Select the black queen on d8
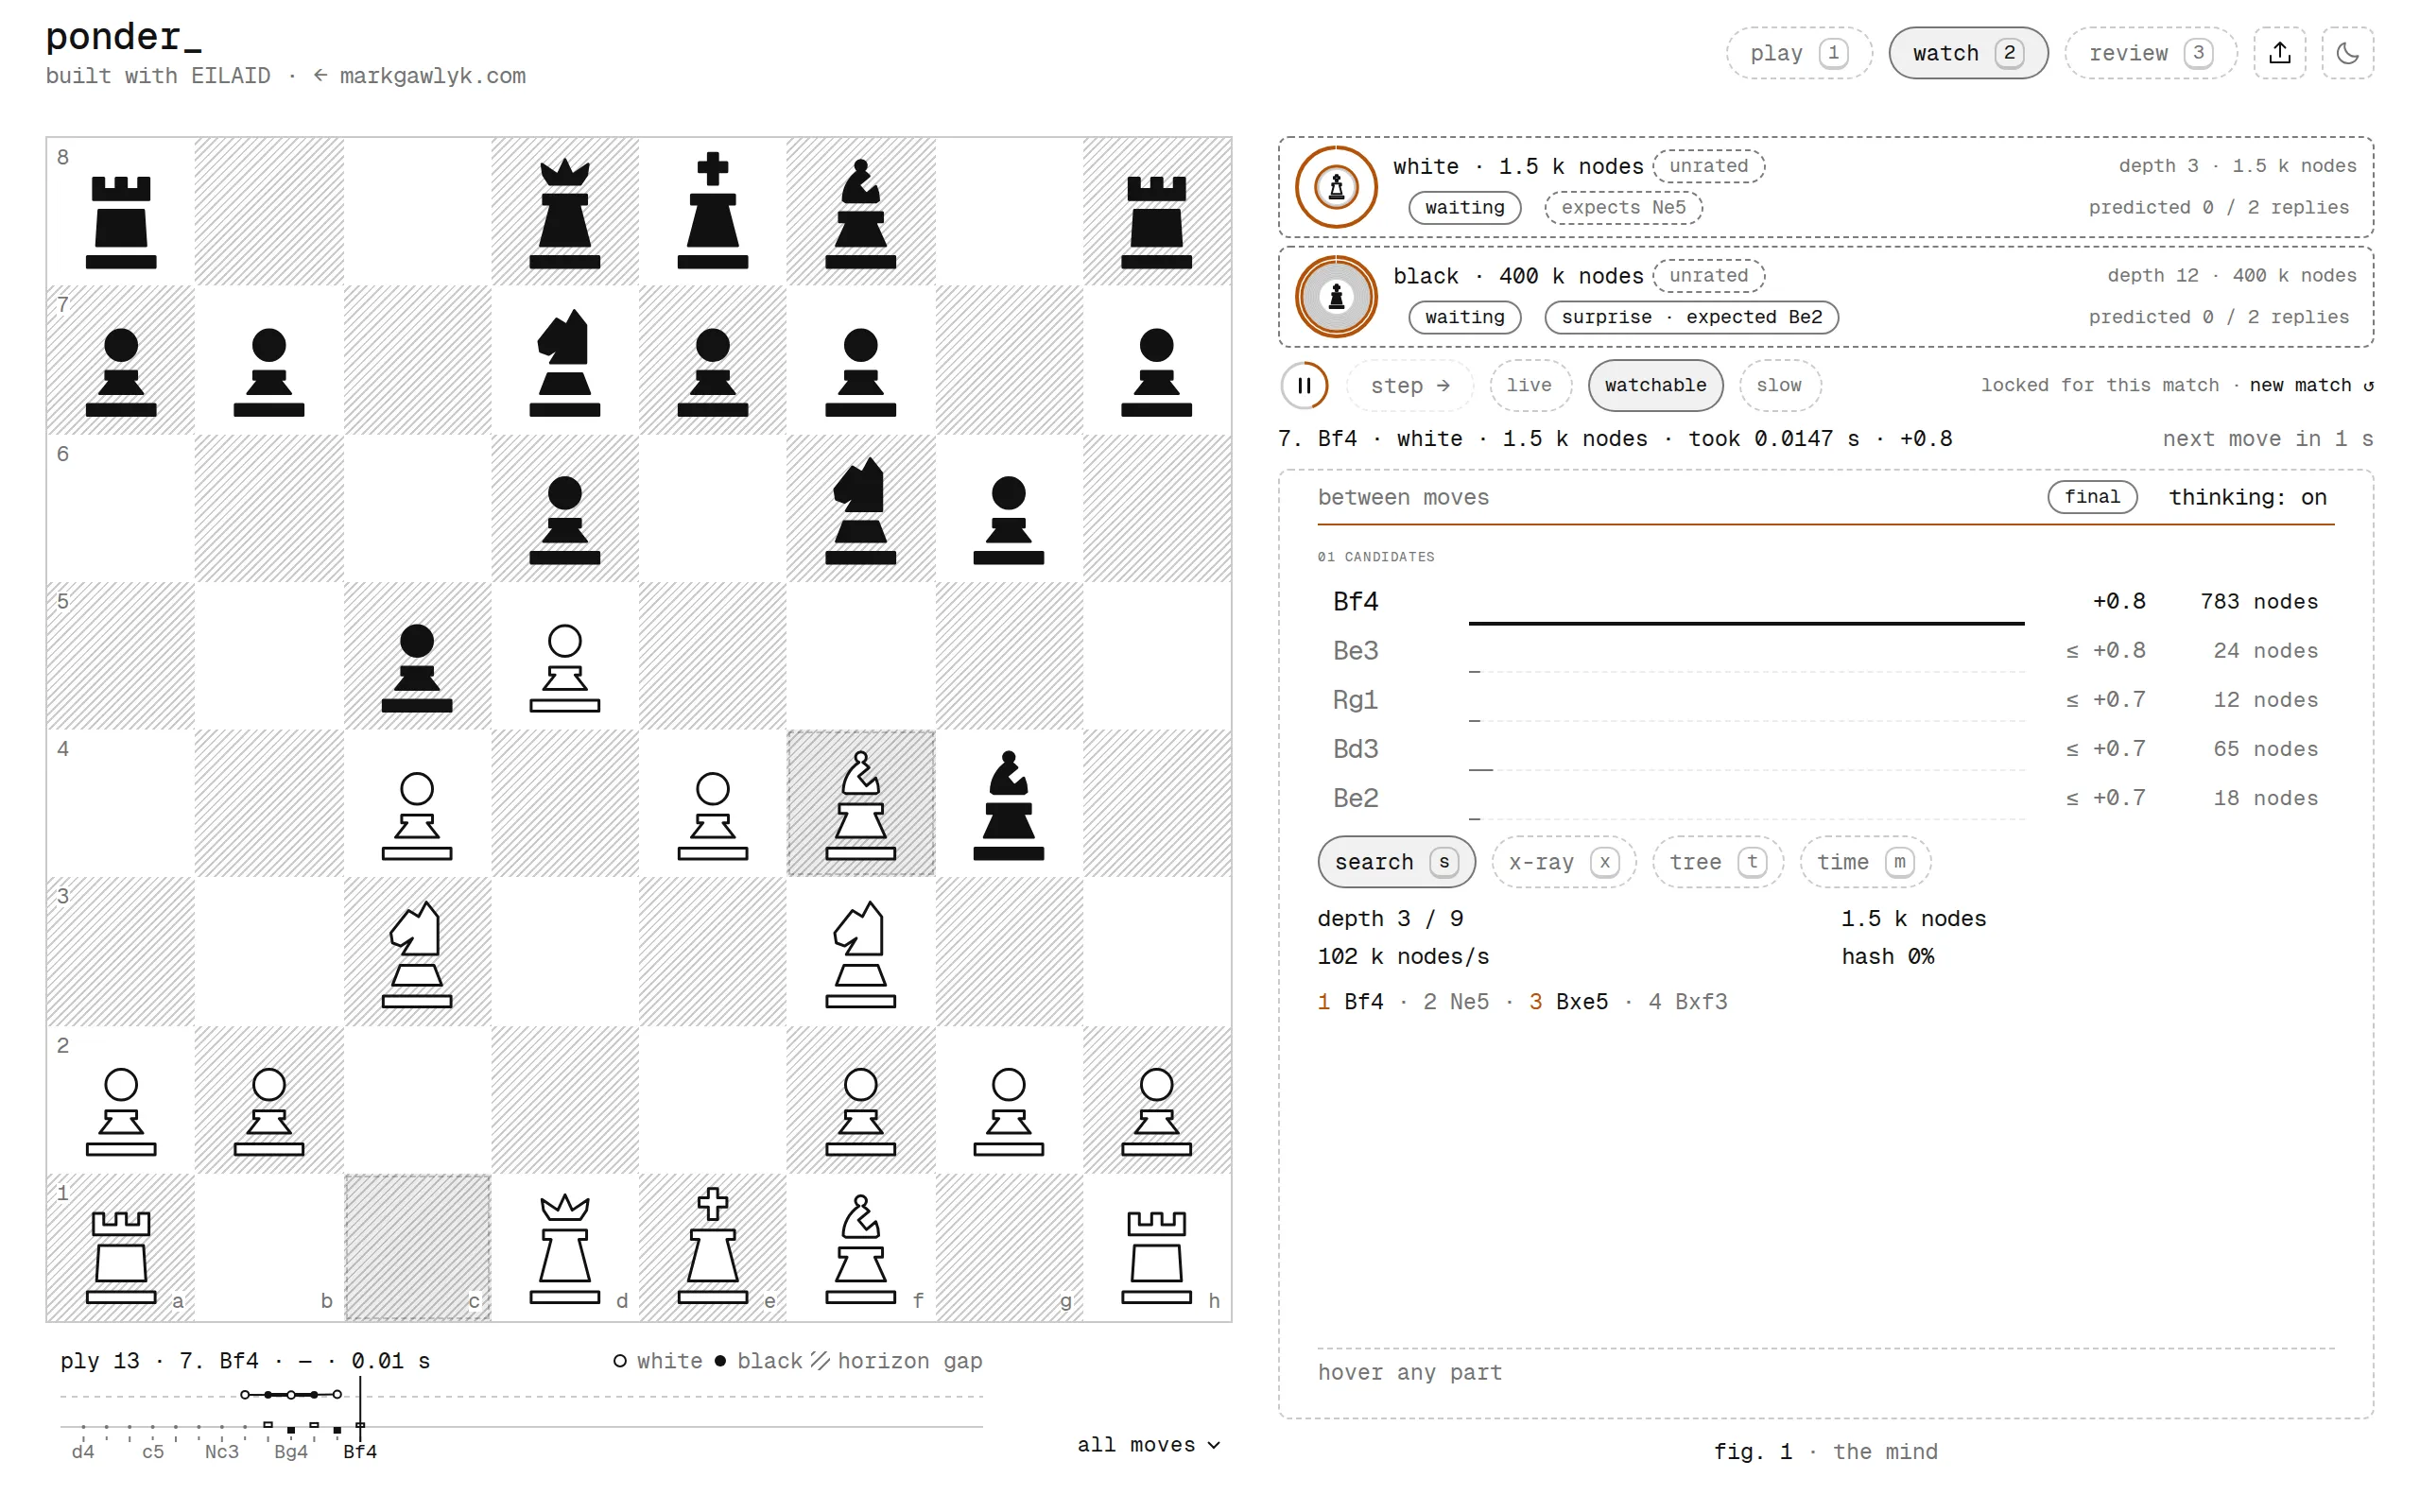This screenshot has height=1512, width=2420. click(565, 213)
